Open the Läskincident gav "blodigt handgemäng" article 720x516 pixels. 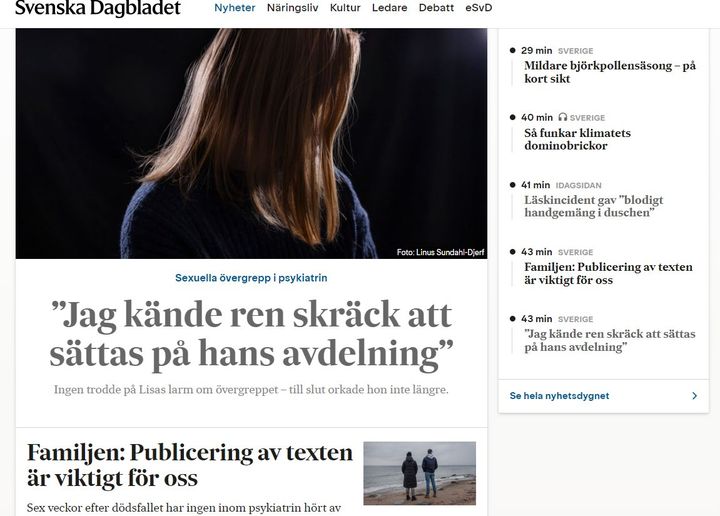(x=593, y=206)
